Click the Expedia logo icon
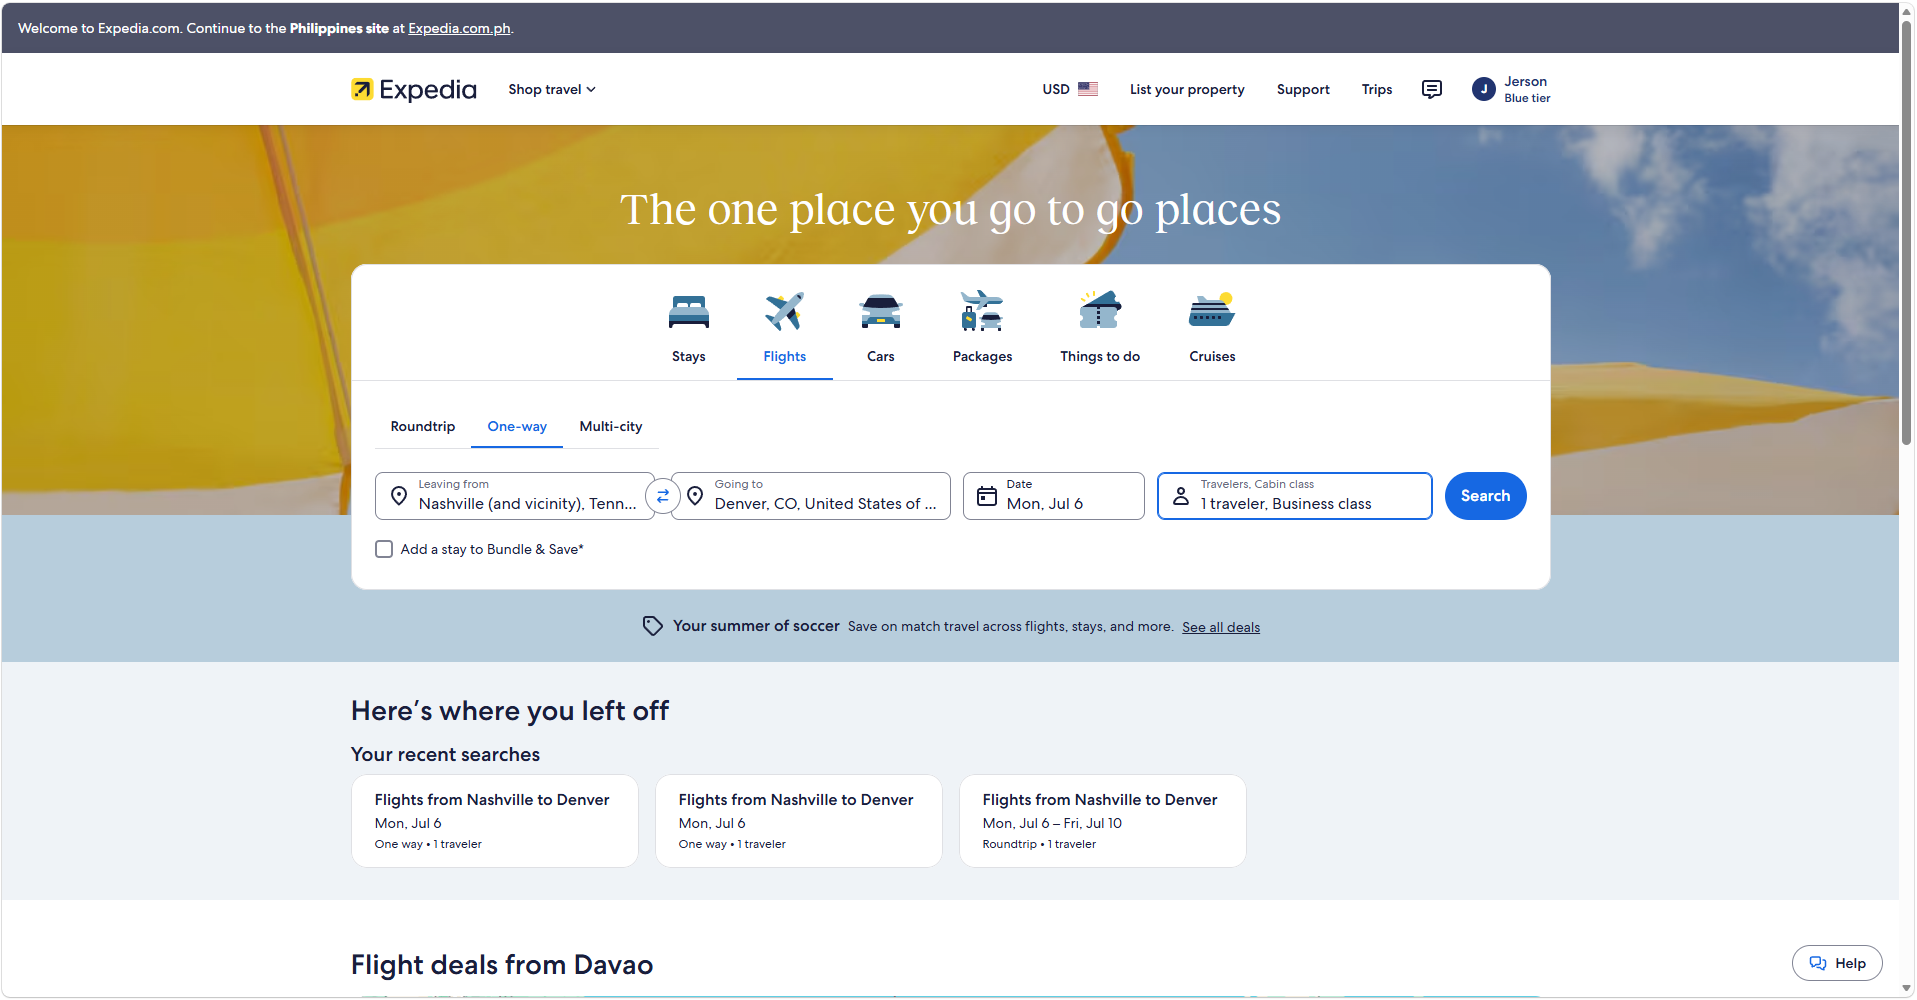The width and height of the screenshot is (1917, 1000). coord(362,89)
